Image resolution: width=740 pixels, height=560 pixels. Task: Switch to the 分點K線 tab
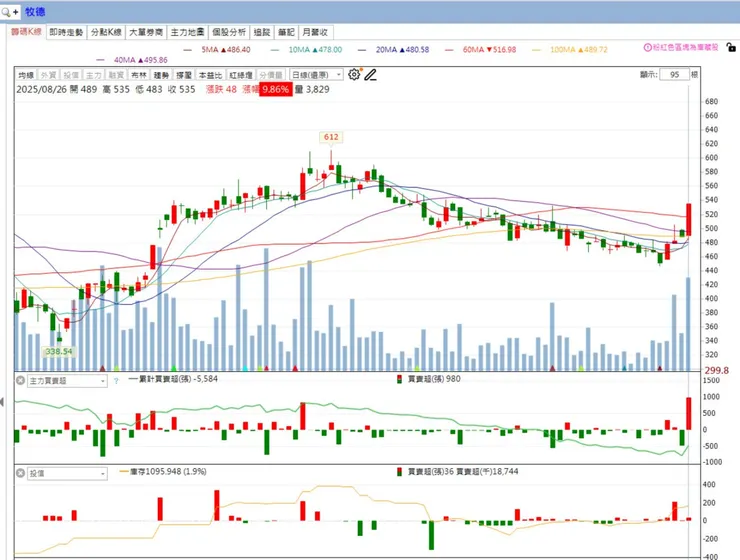106,32
